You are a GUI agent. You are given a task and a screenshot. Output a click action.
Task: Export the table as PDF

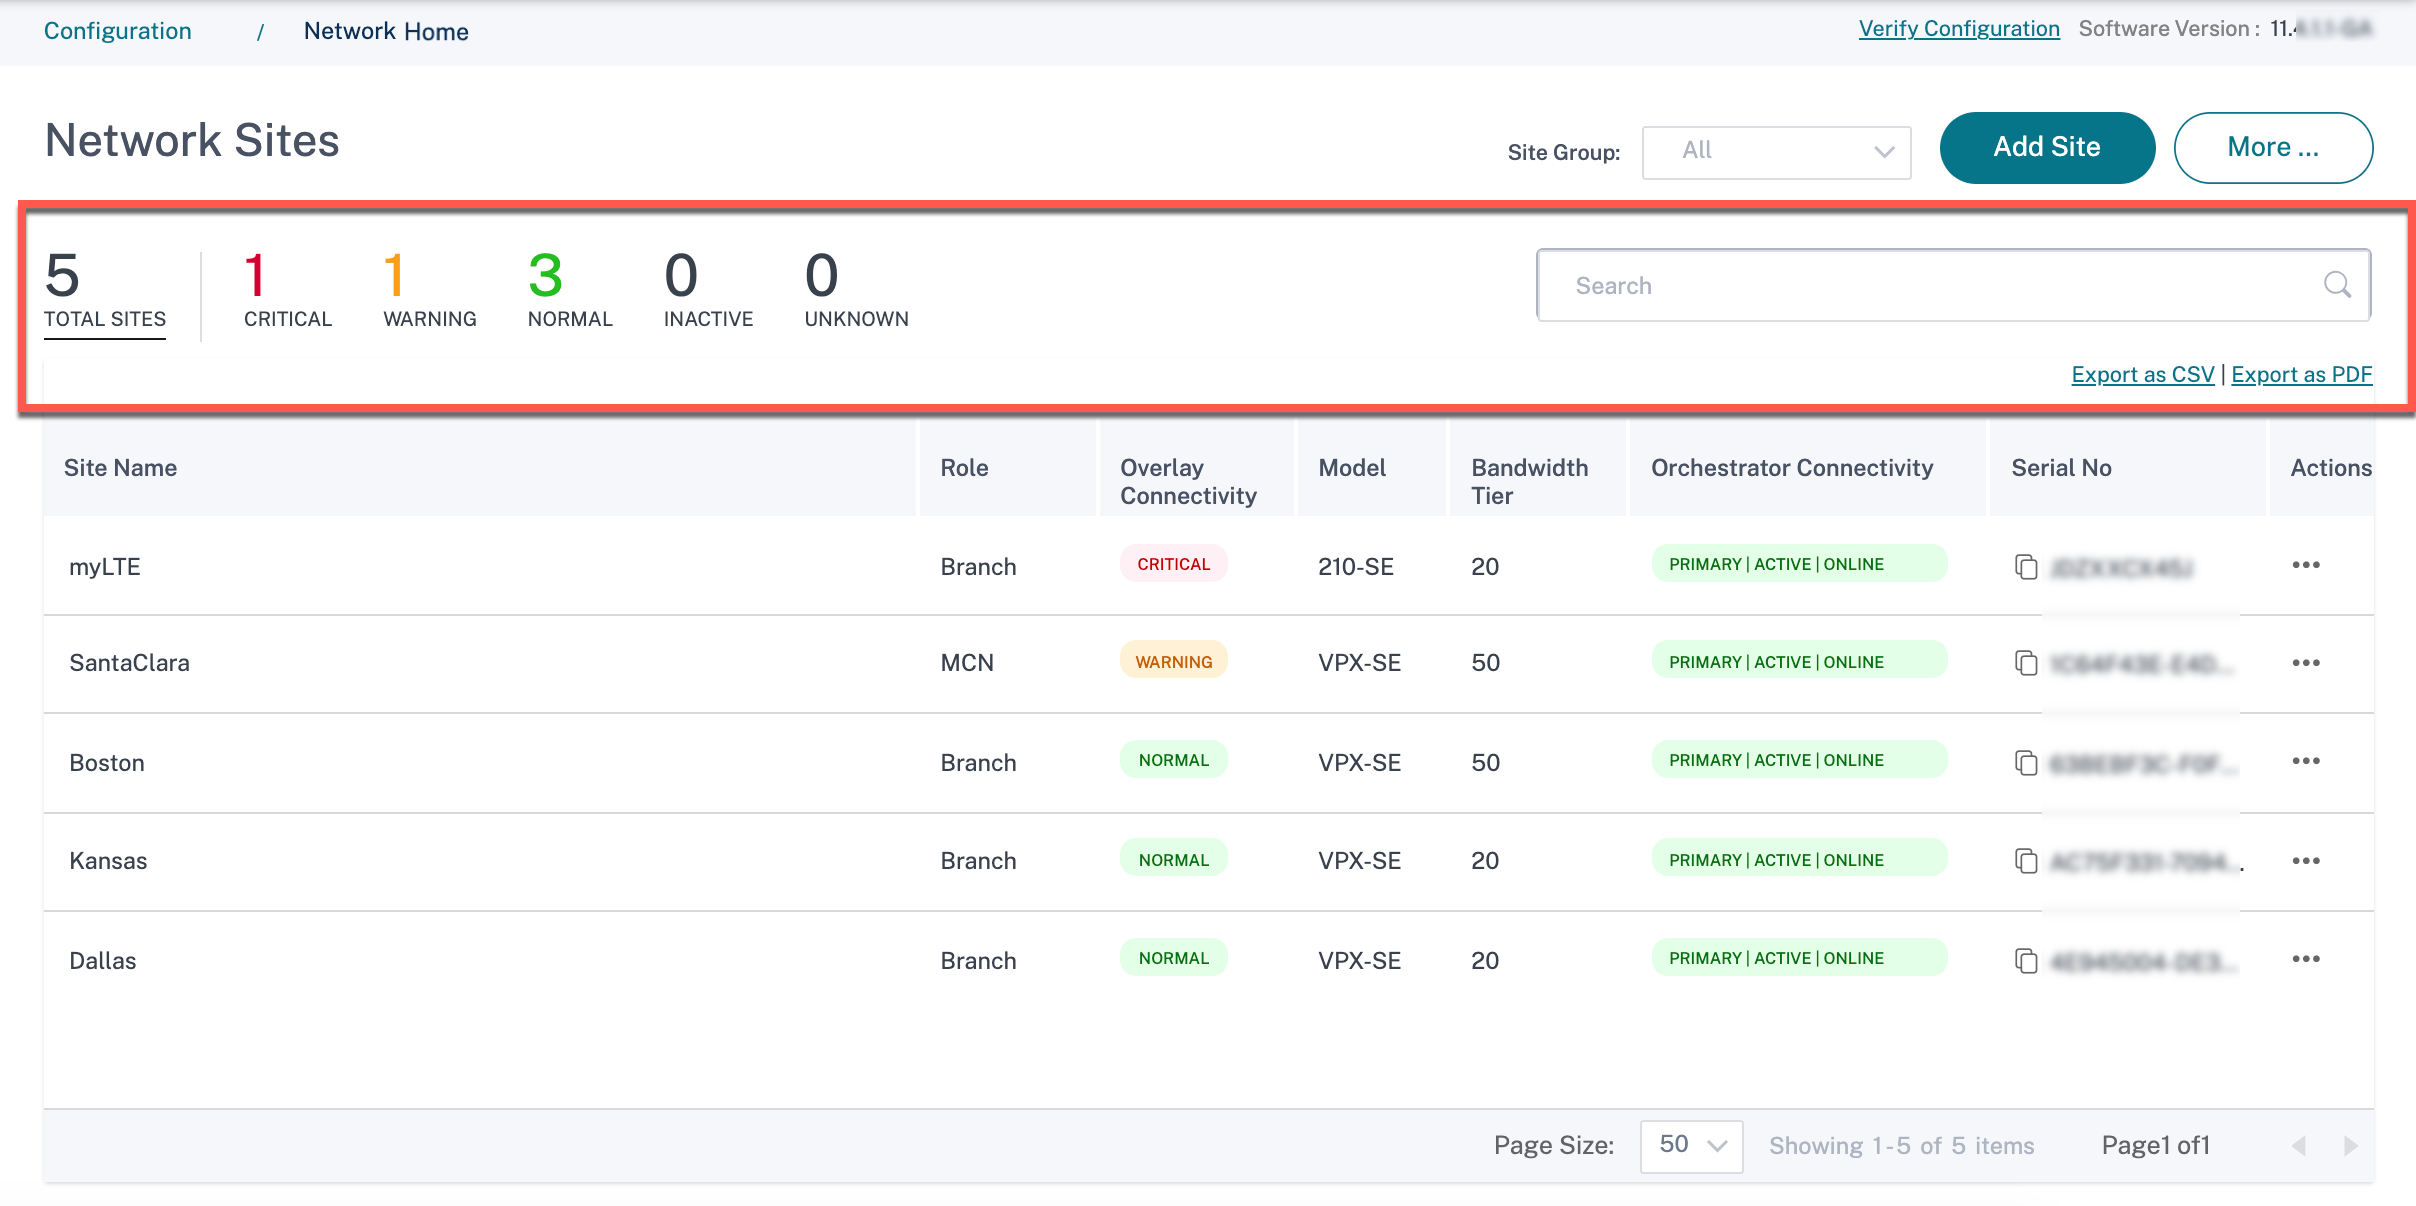2302,374
